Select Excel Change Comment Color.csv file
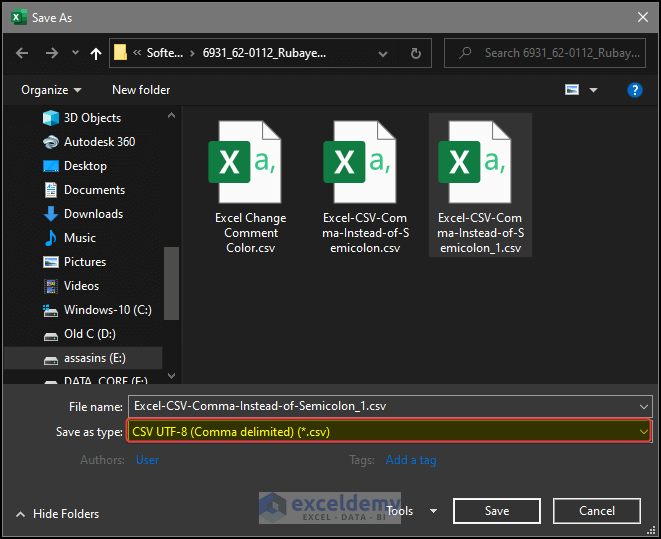Image resolution: width=661 pixels, height=539 pixels. click(250, 187)
